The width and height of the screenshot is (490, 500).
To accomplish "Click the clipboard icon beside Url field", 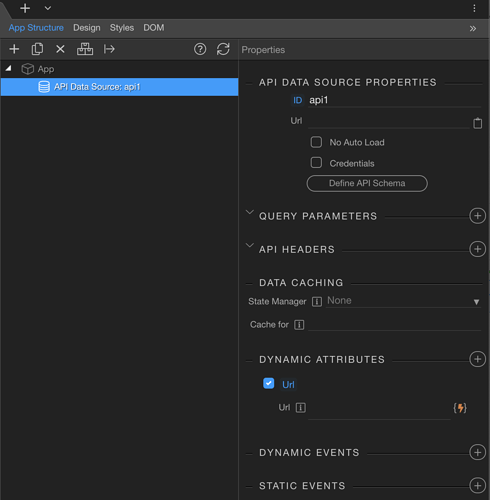I will [477, 123].
